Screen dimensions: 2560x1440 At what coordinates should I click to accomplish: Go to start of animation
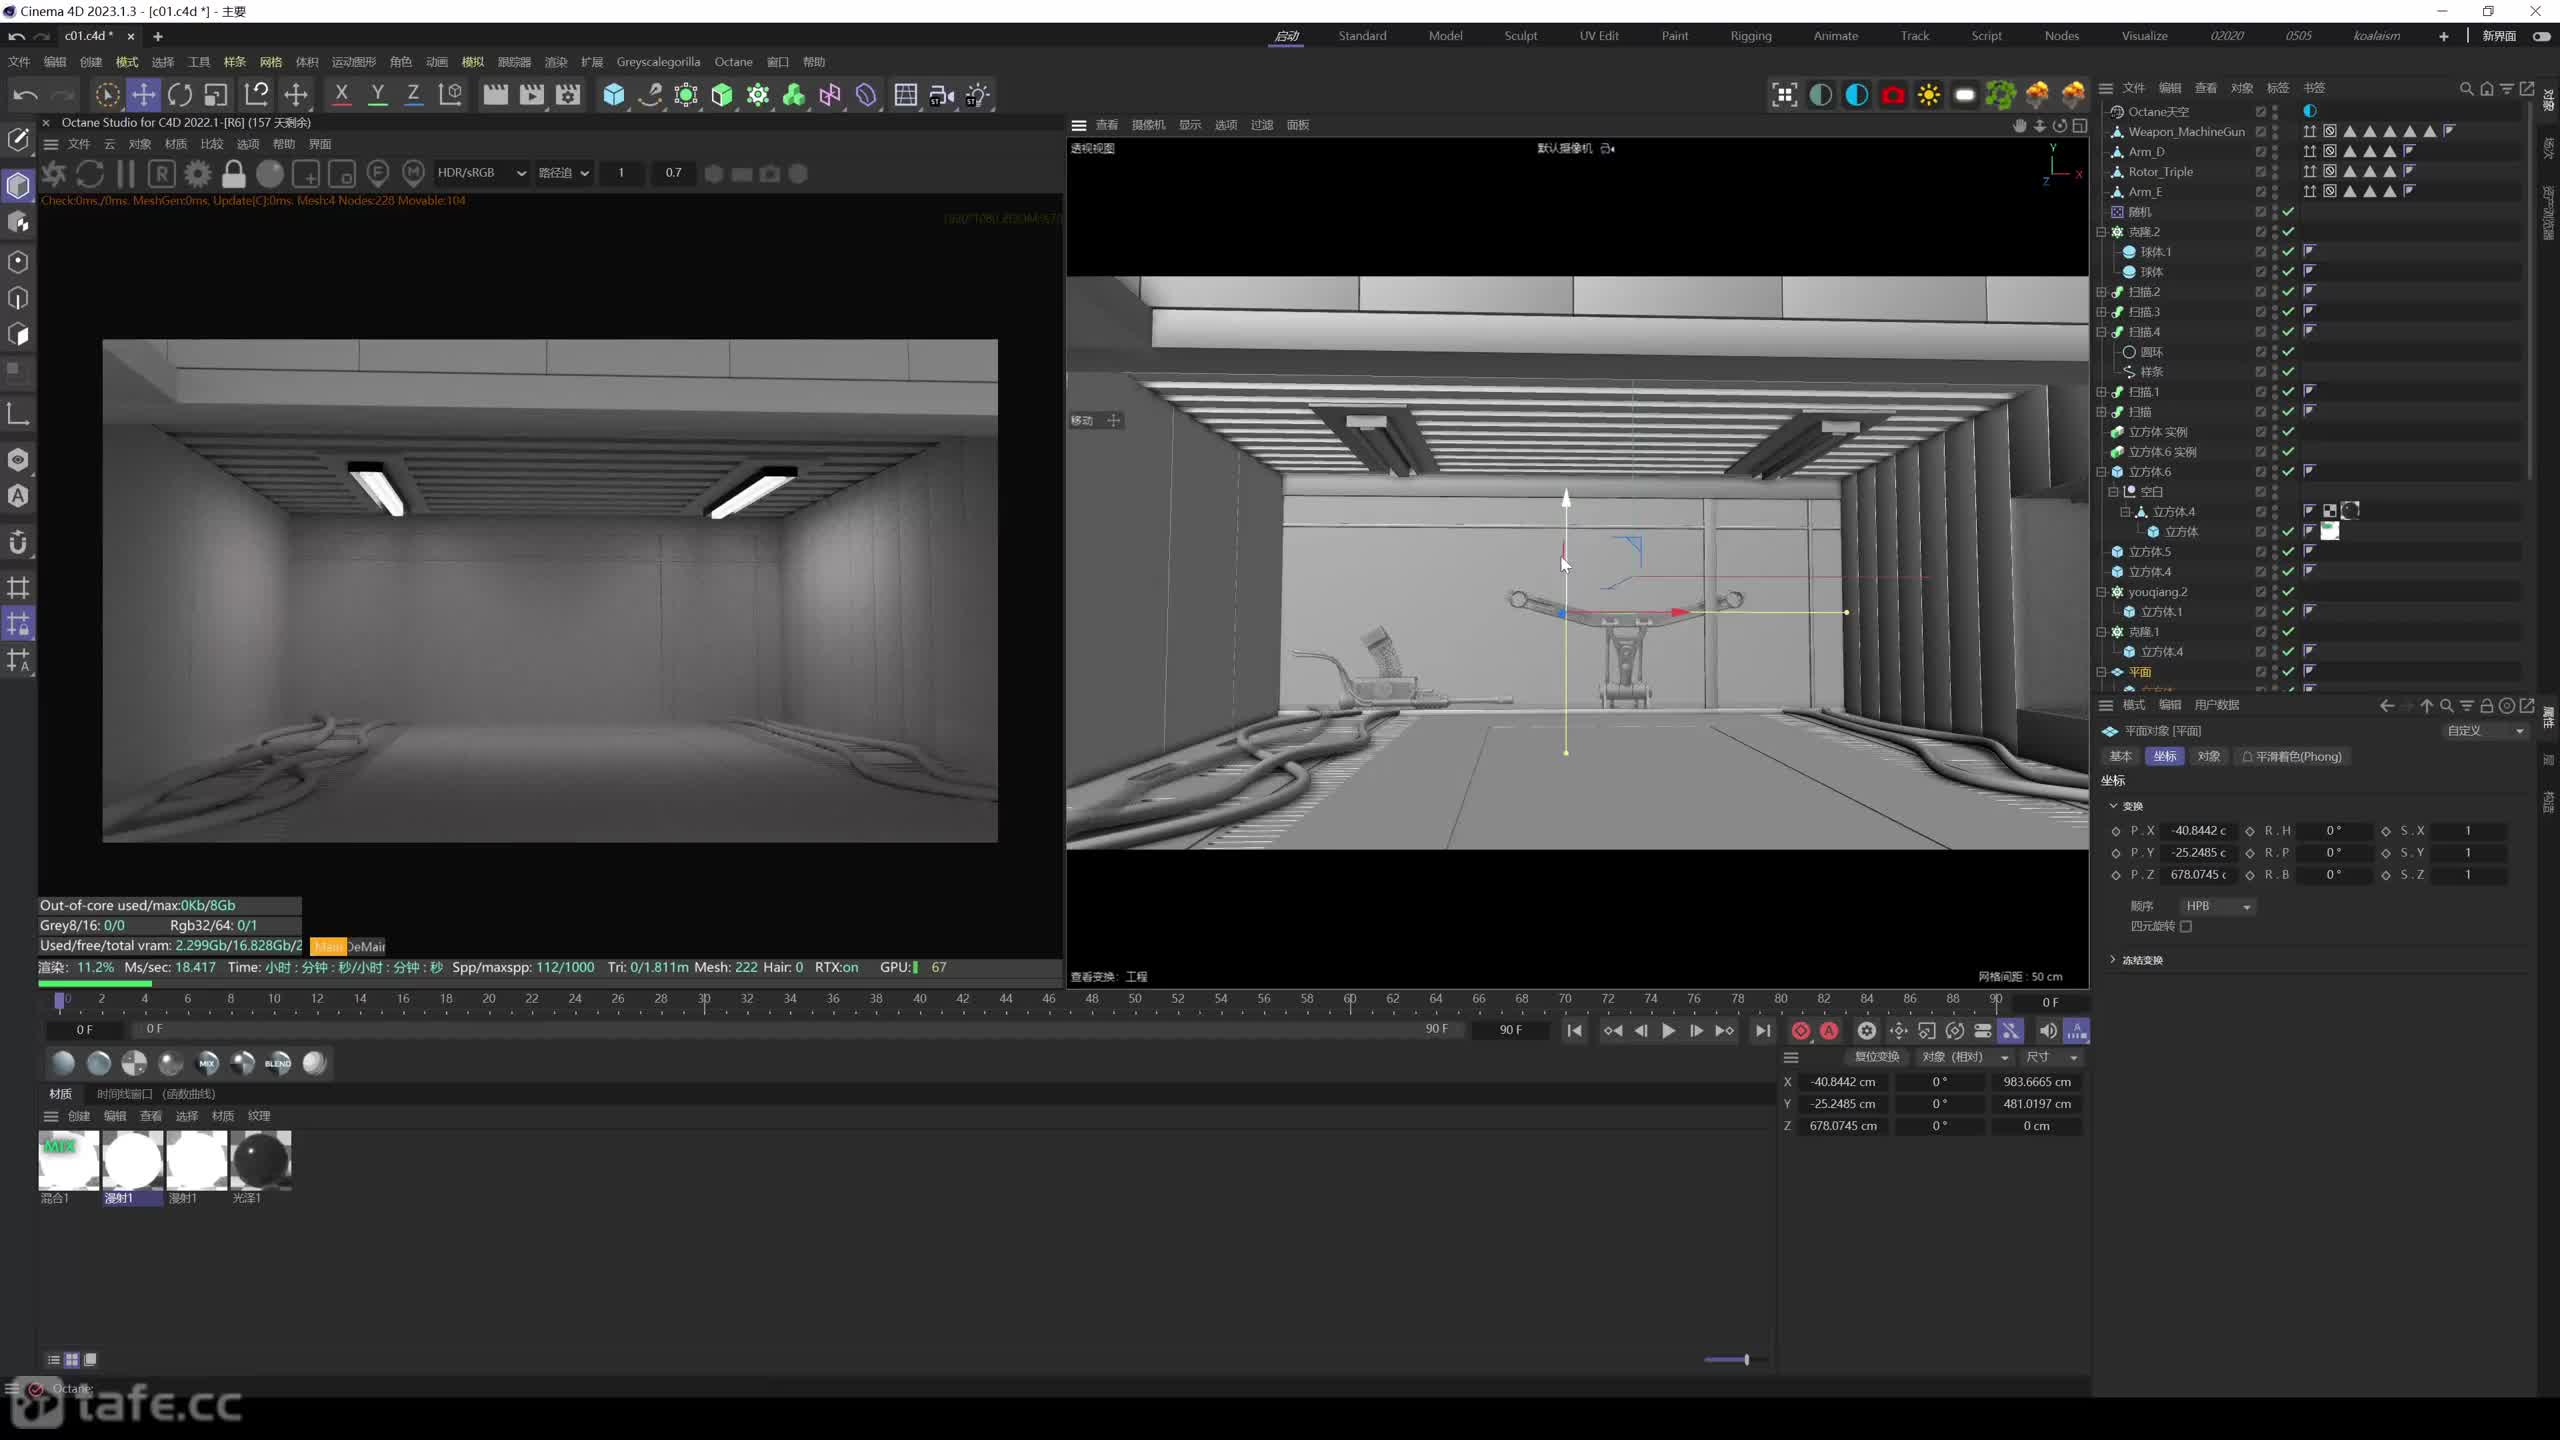click(x=1574, y=1031)
